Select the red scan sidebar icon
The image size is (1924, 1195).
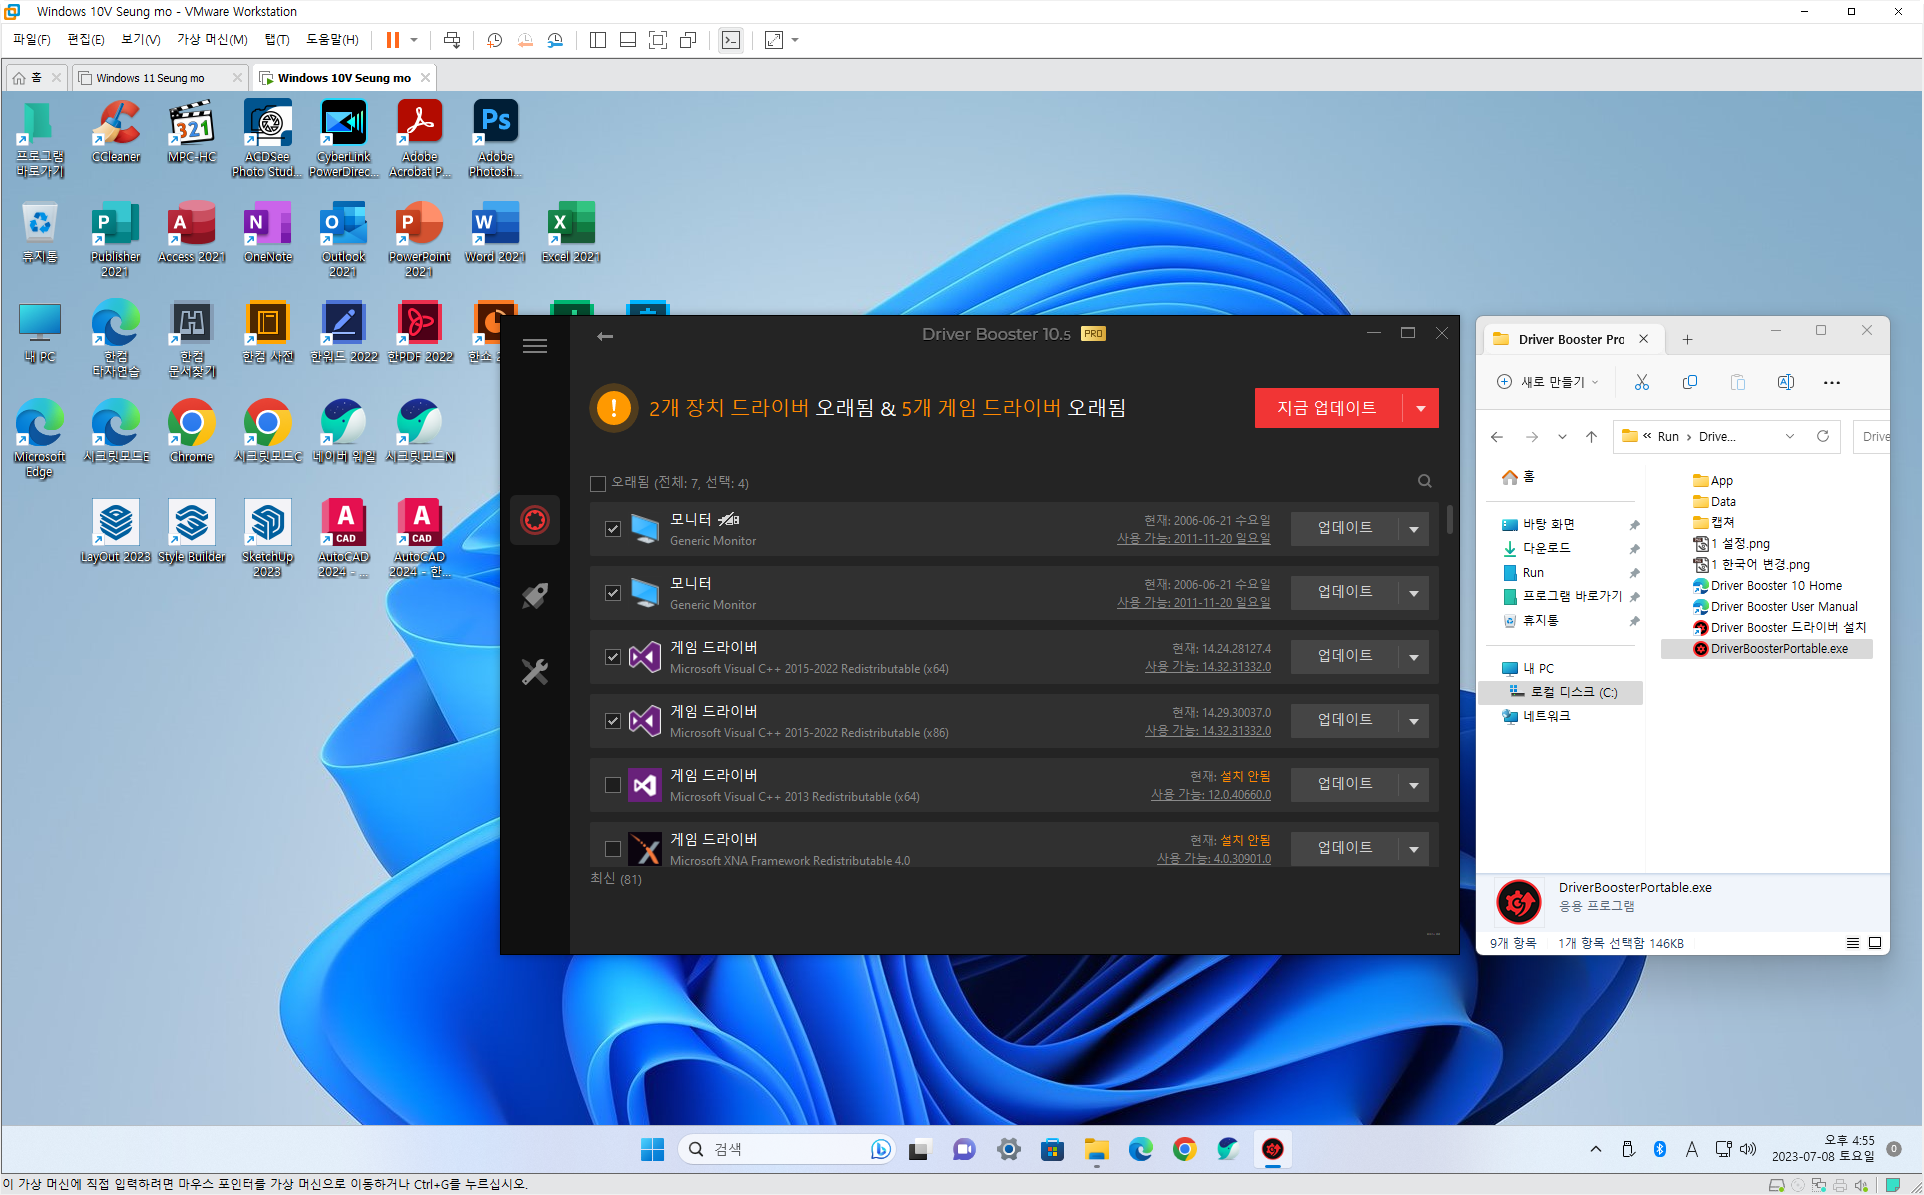[x=535, y=520]
